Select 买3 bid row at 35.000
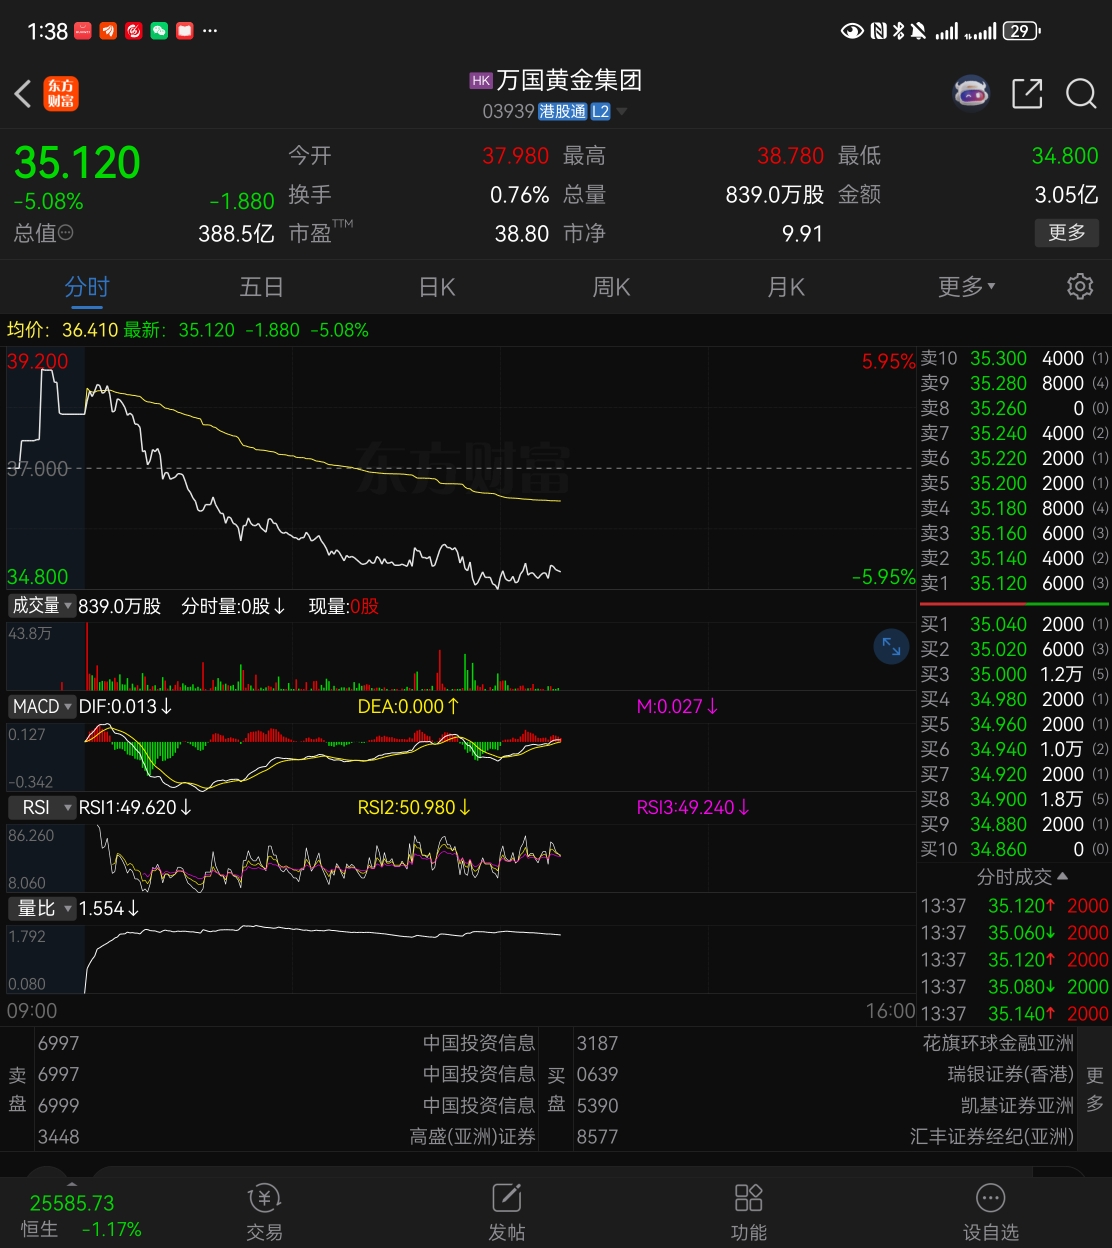 tap(1014, 674)
